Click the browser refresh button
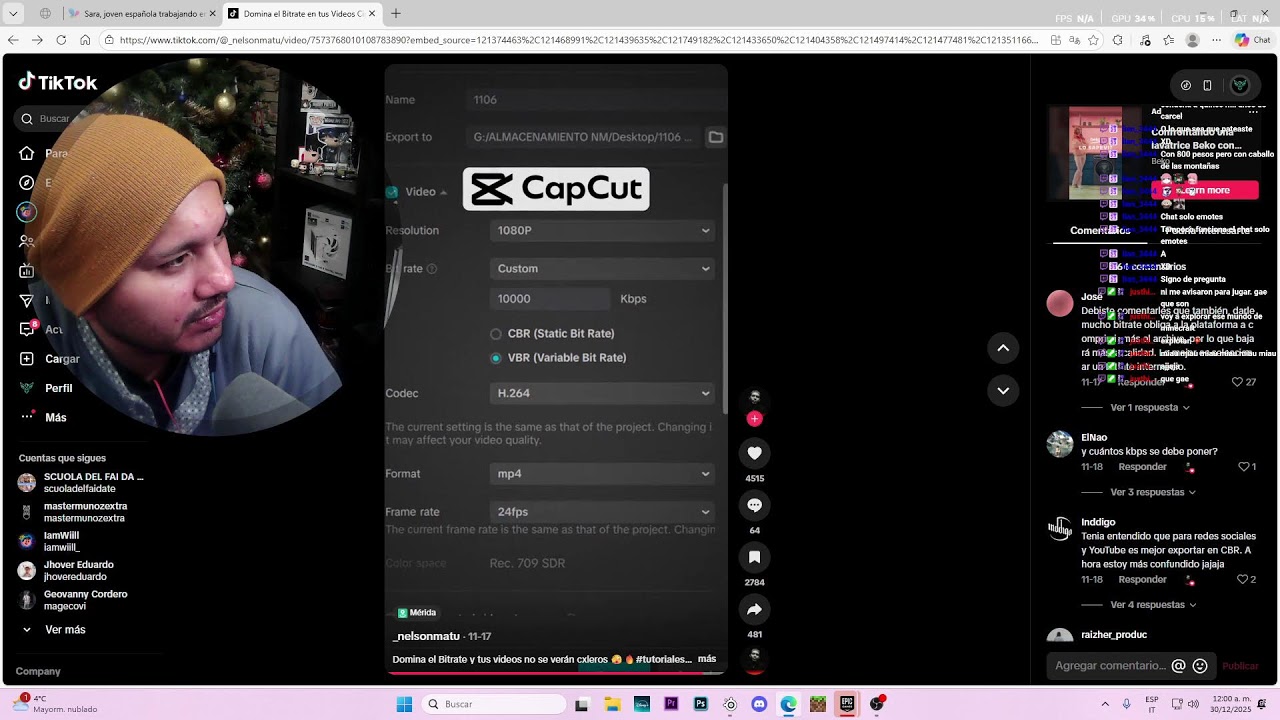1280x720 pixels. [61, 40]
